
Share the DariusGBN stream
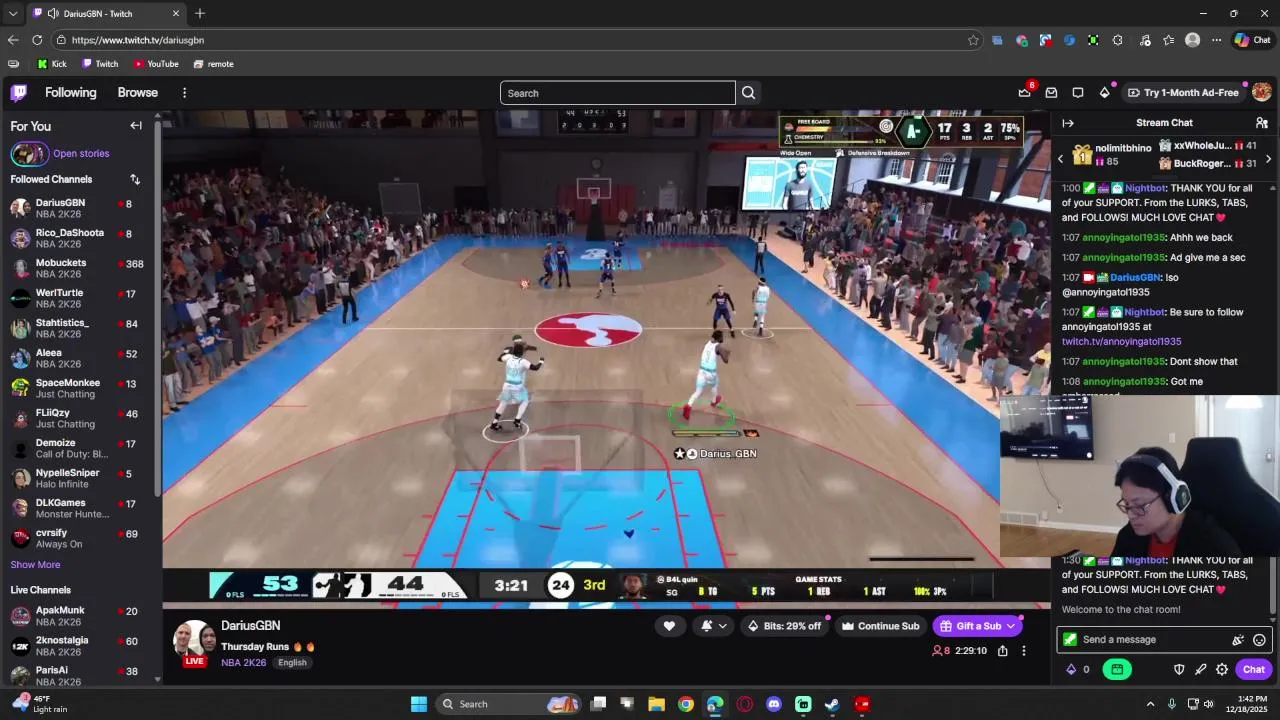pos(1002,651)
